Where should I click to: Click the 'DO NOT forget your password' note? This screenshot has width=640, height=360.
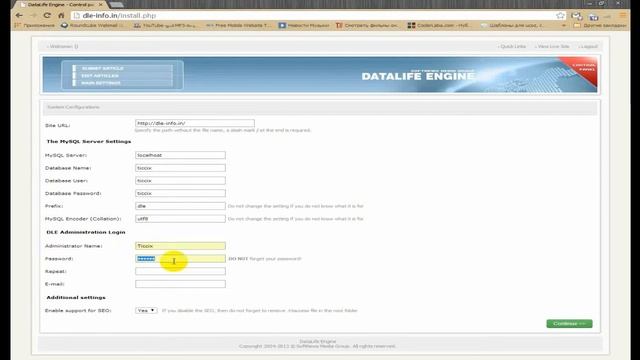pyautogui.click(x=265, y=259)
